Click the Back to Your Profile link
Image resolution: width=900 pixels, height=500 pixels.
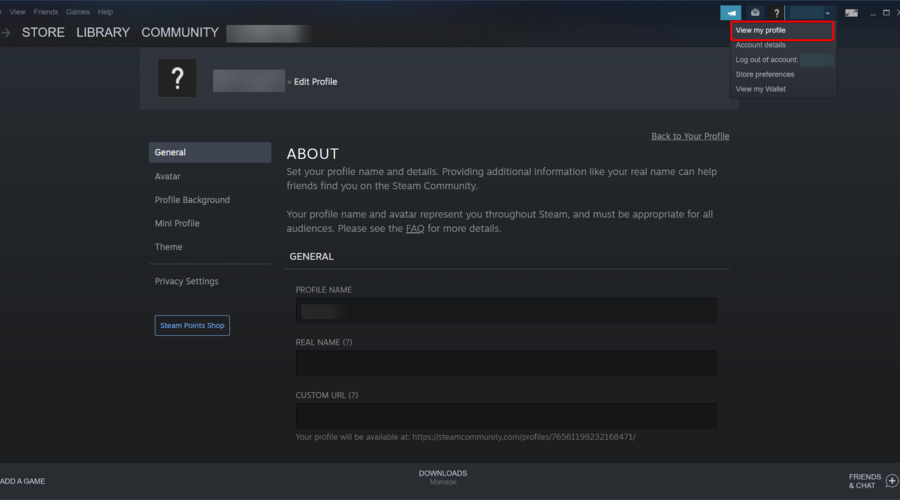[690, 136]
